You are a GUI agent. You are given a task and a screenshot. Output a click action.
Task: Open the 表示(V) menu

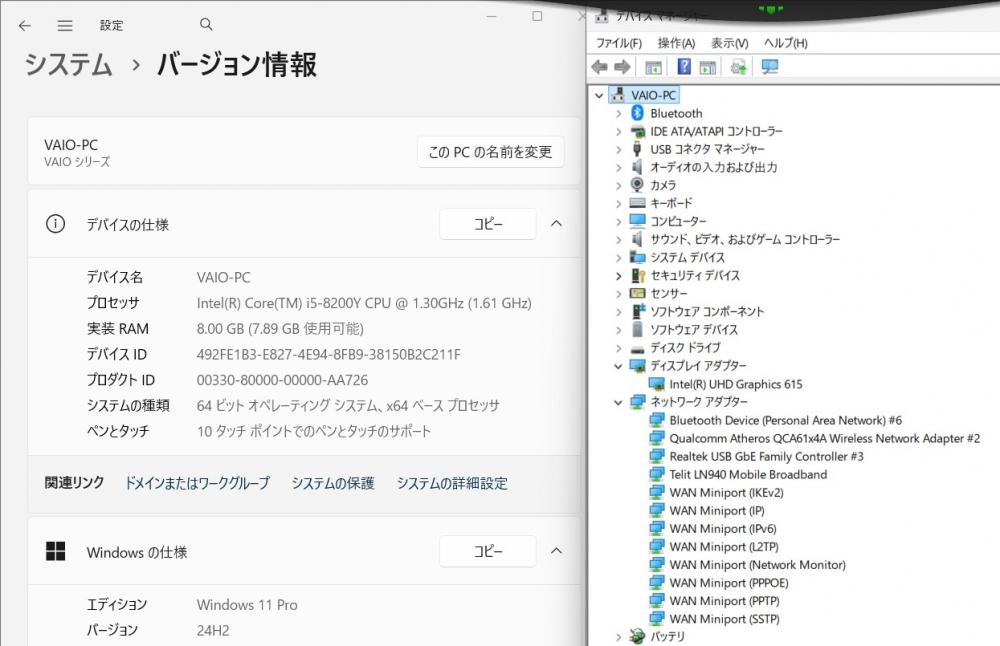[x=729, y=43]
